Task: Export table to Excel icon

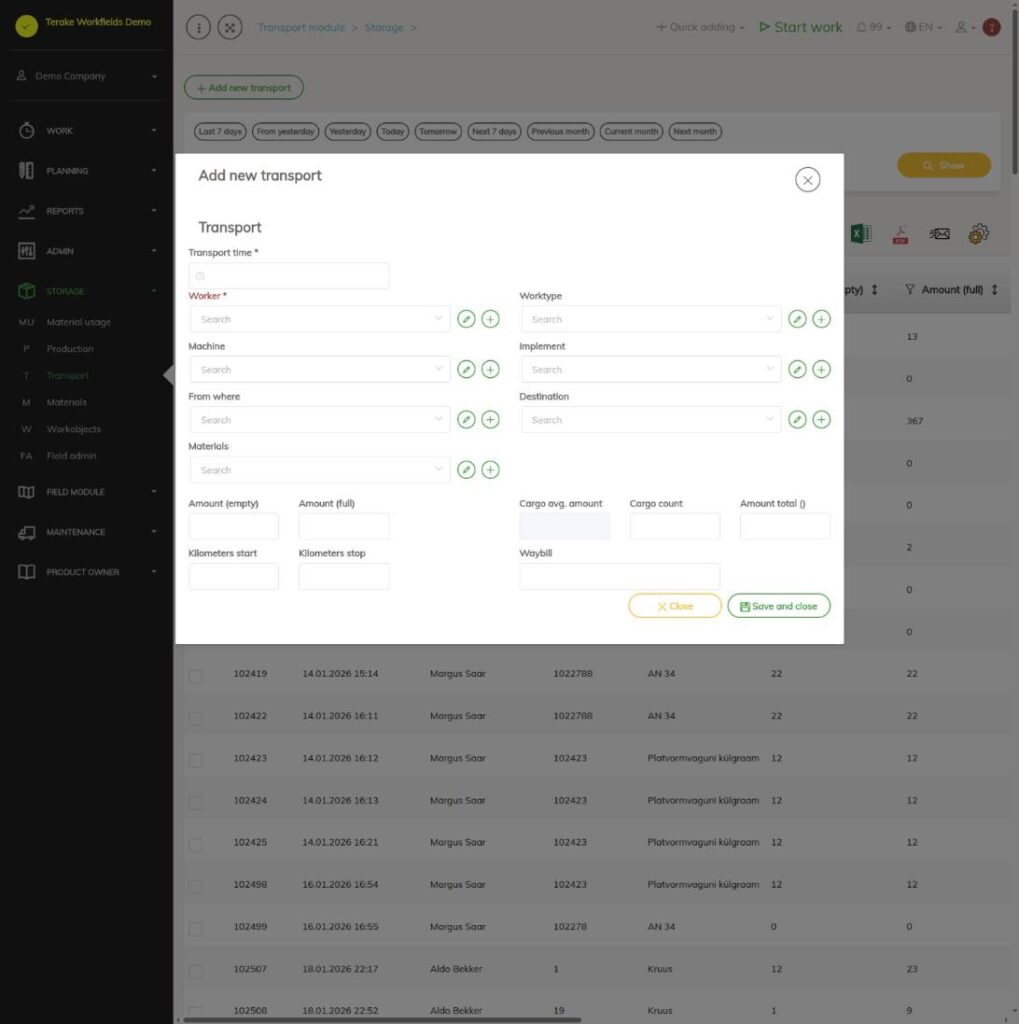Action: pos(861,234)
